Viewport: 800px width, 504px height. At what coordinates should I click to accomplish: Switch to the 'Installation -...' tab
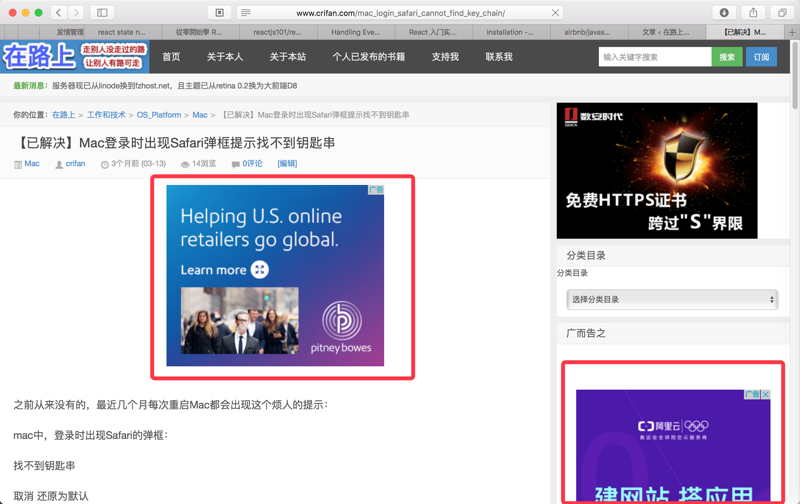coord(511,32)
